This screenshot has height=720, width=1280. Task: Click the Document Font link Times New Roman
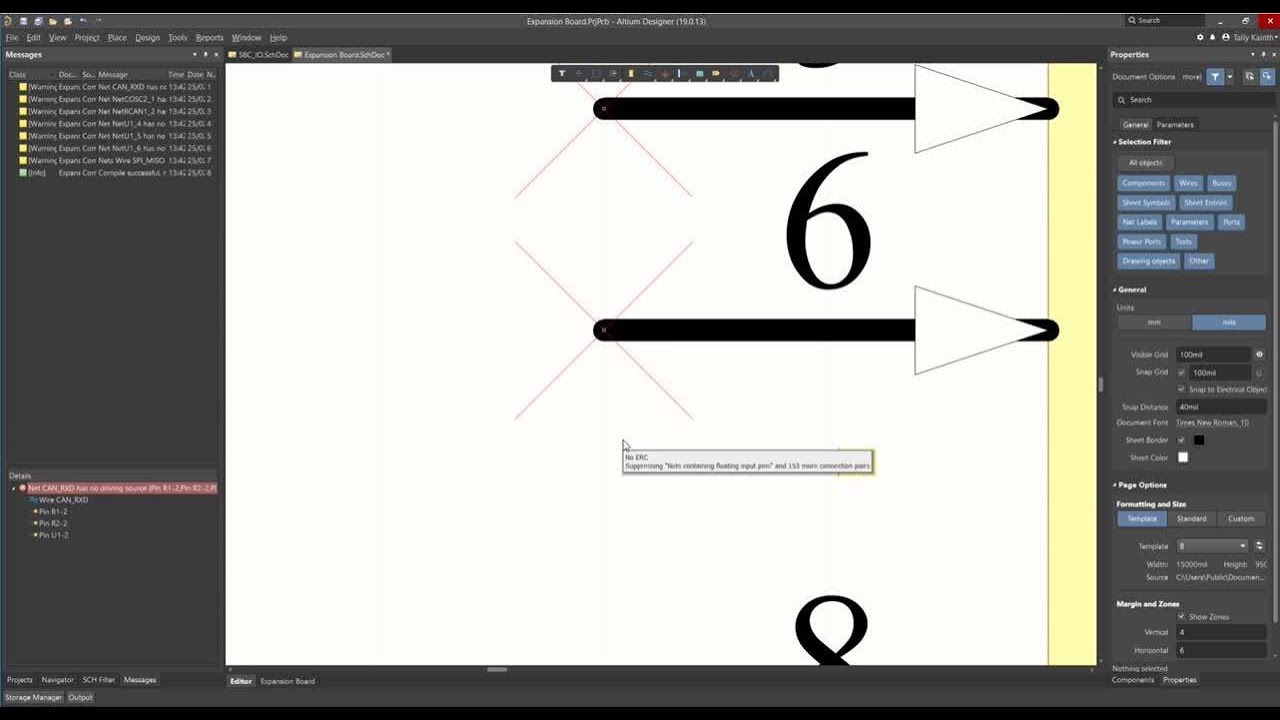(x=1212, y=423)
